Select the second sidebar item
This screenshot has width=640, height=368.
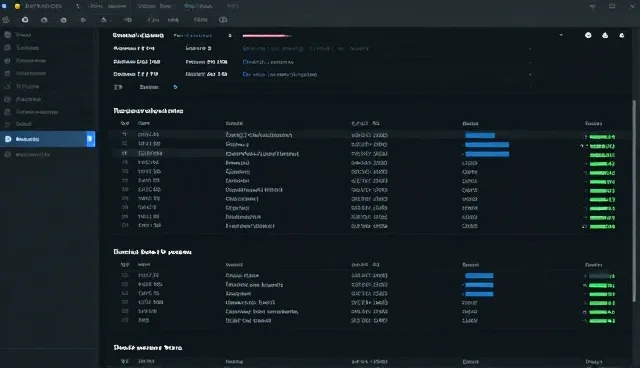pos(48,48)
